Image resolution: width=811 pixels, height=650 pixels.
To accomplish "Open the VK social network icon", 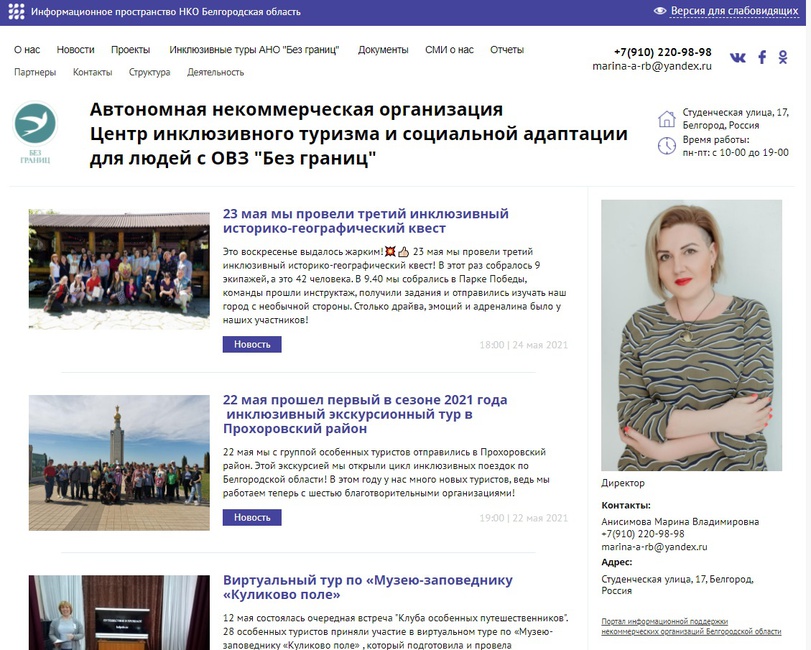I will tap(738, 57).
